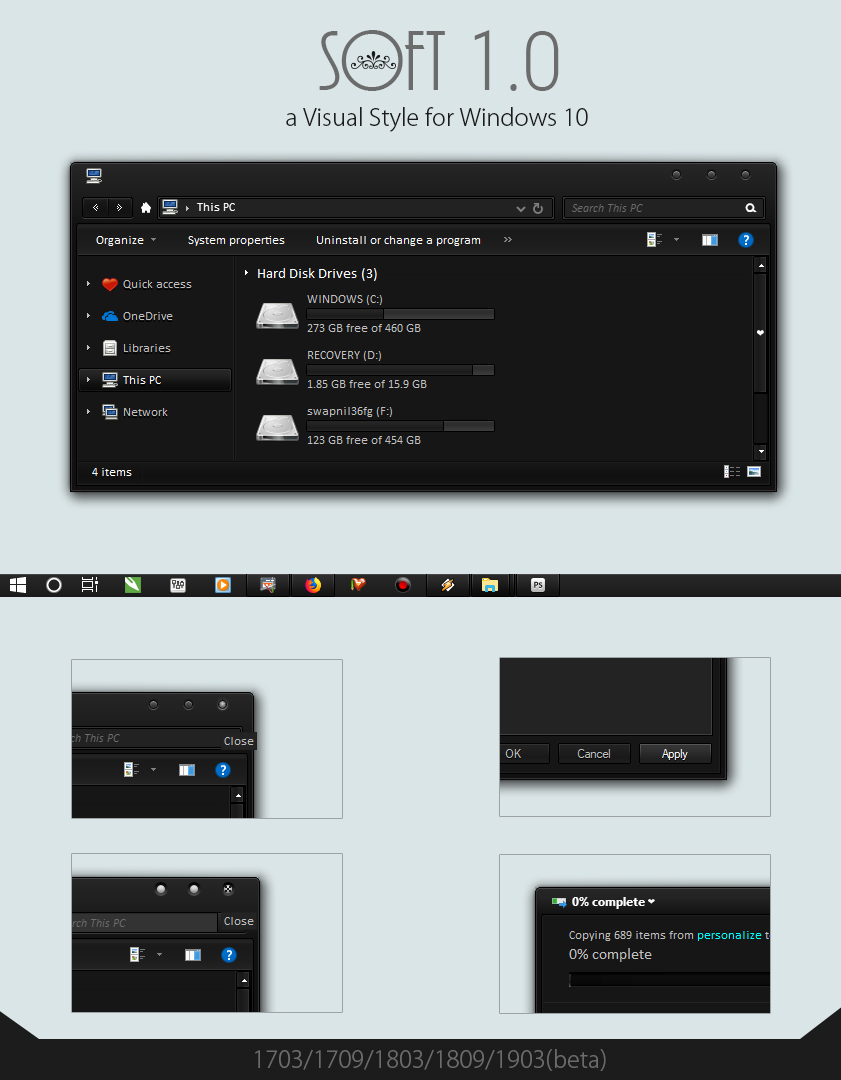Click the Windows Start button

click(x=17, y=585)
